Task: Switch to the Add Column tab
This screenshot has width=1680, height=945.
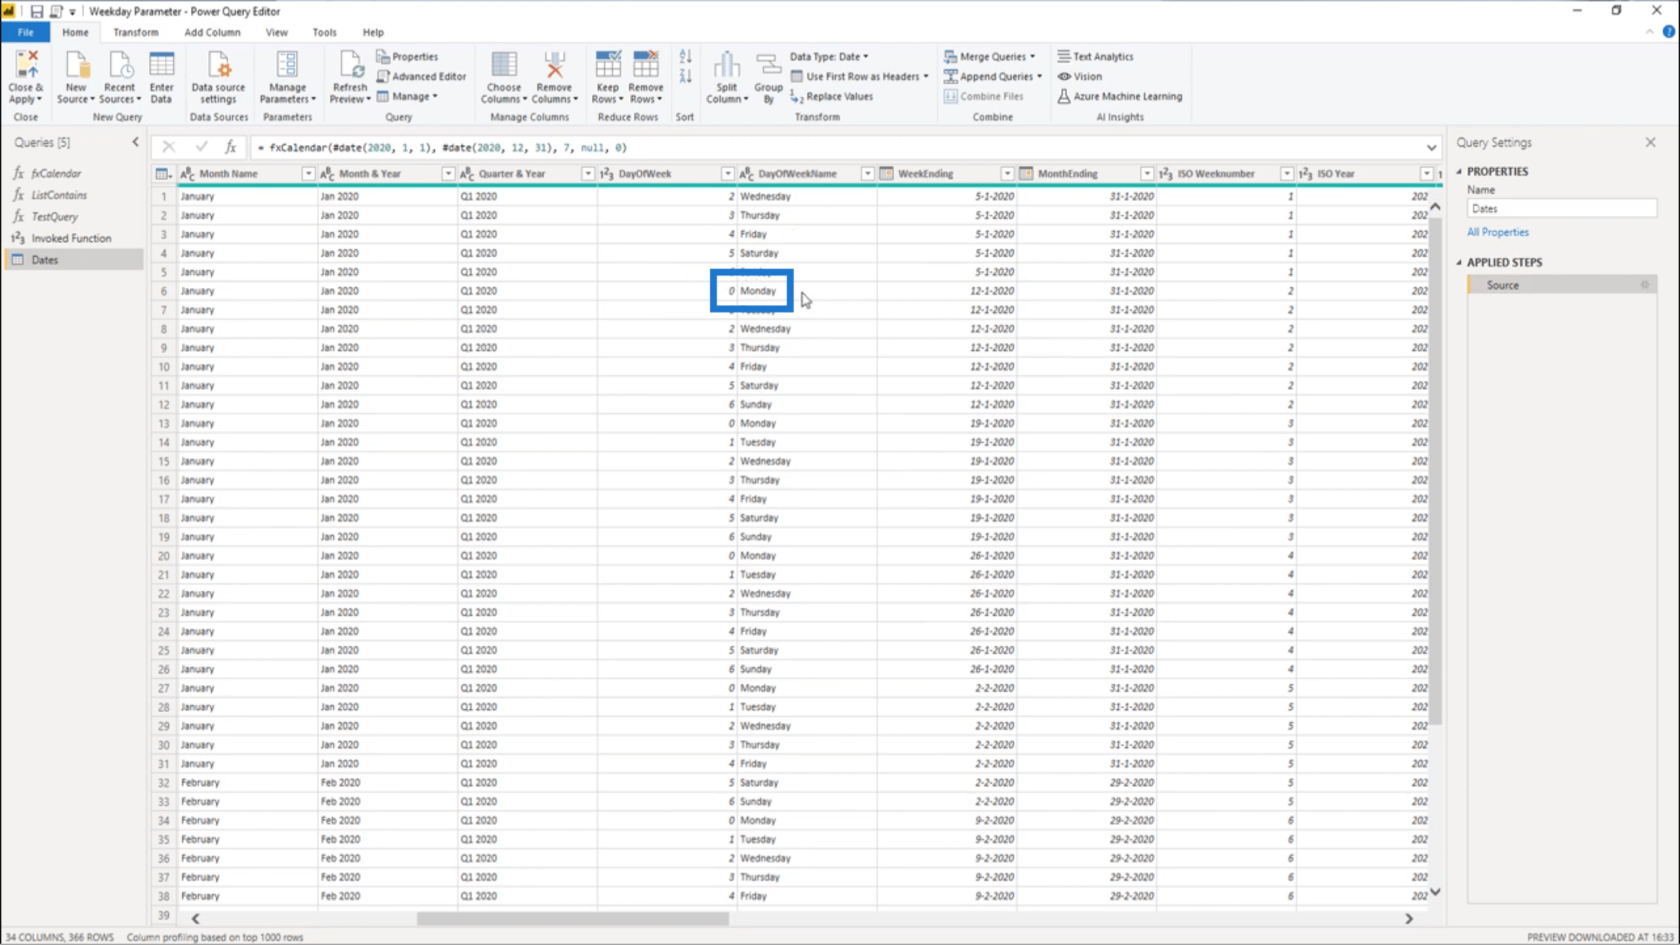Action: click(212, 32)
